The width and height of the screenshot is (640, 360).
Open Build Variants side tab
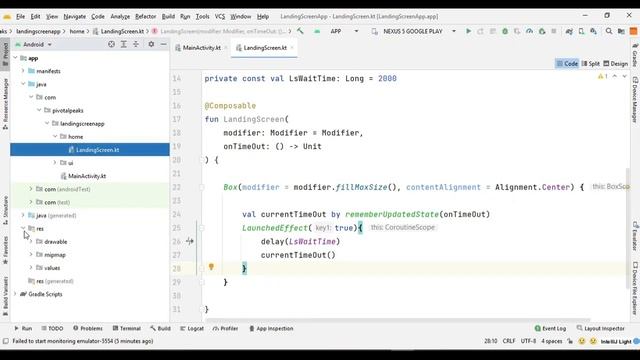(x=5, y=296)
